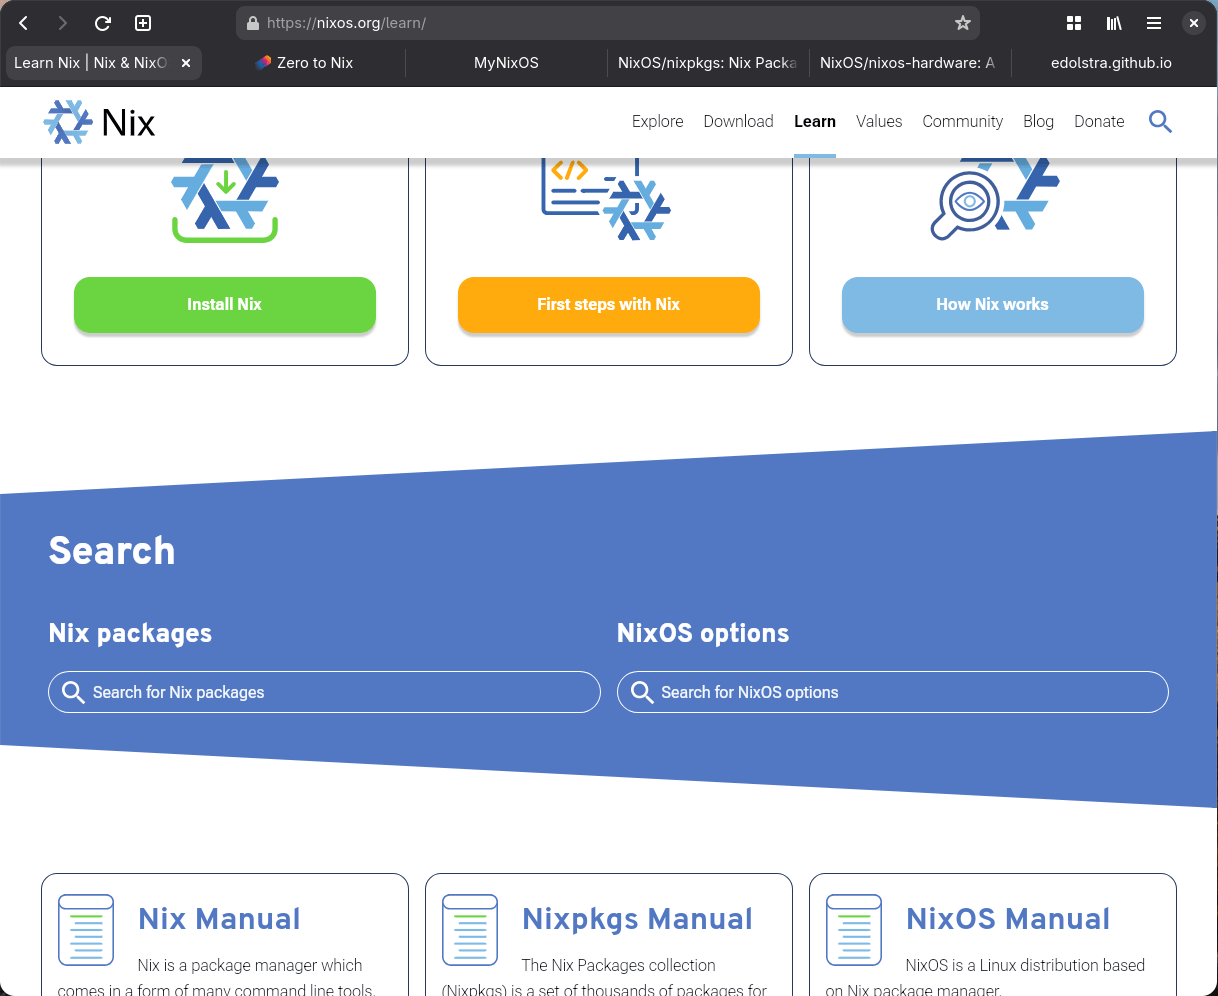
Task: Go back with the browser back arrow
Action: [x=24, y=23]
